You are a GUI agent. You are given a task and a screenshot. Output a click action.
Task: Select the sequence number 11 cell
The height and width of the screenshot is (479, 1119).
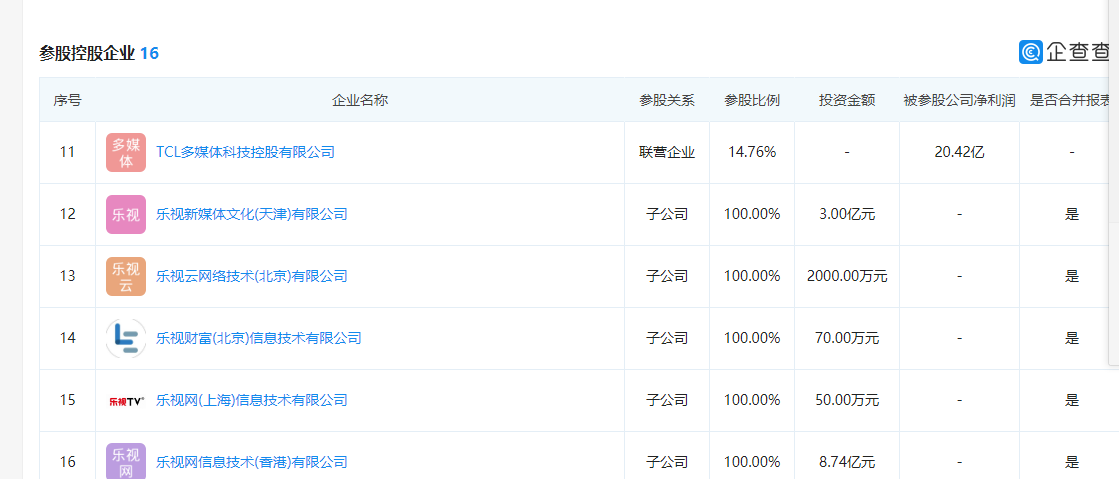[x=67, y=152]
